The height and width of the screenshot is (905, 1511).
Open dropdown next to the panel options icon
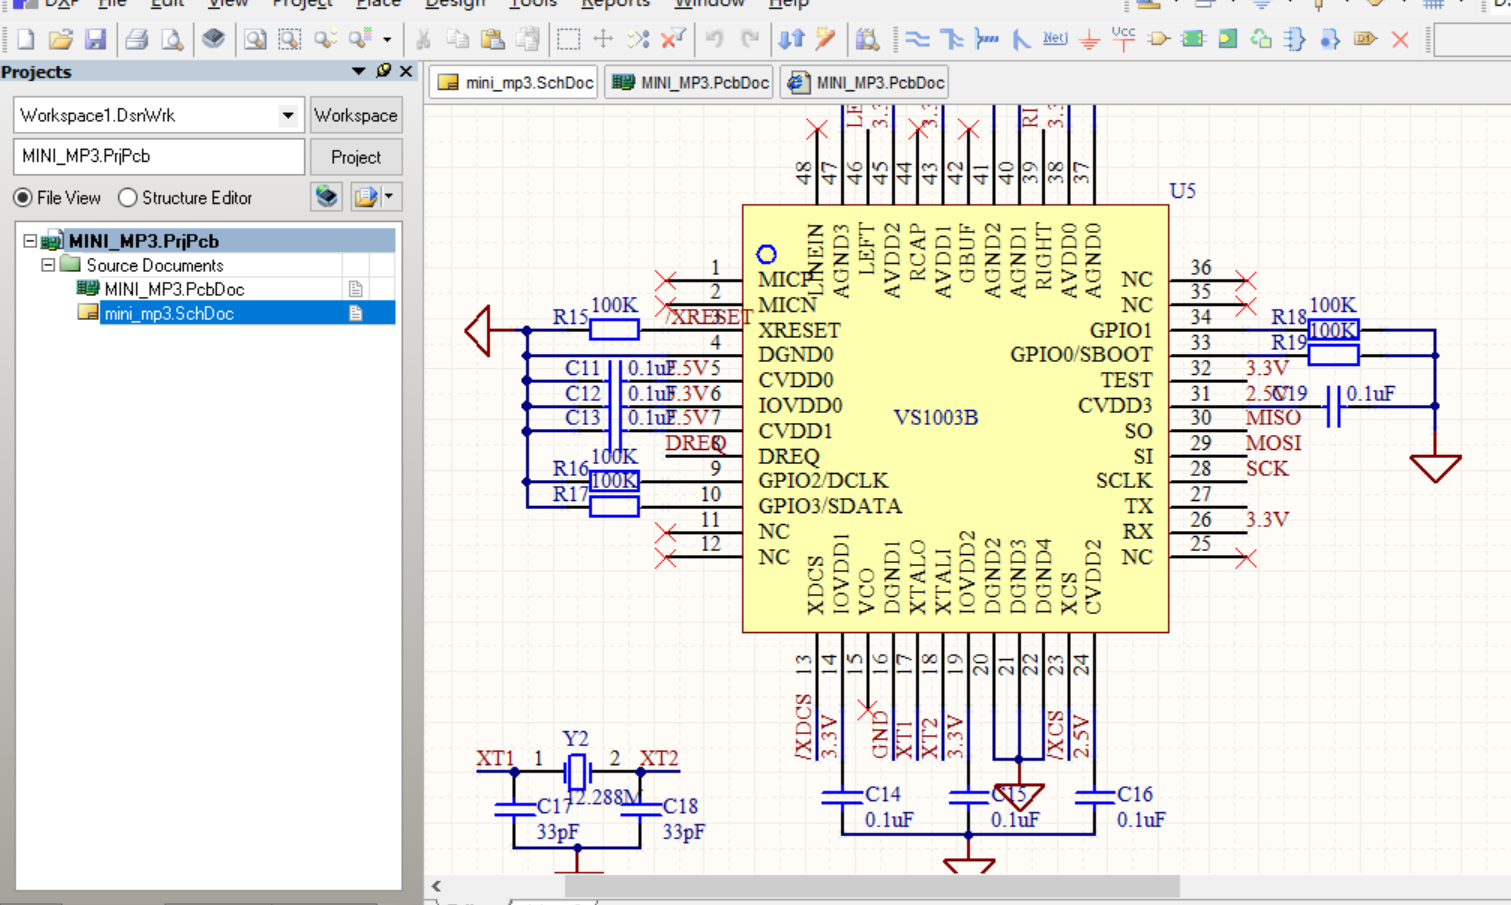tap(389, 197)
